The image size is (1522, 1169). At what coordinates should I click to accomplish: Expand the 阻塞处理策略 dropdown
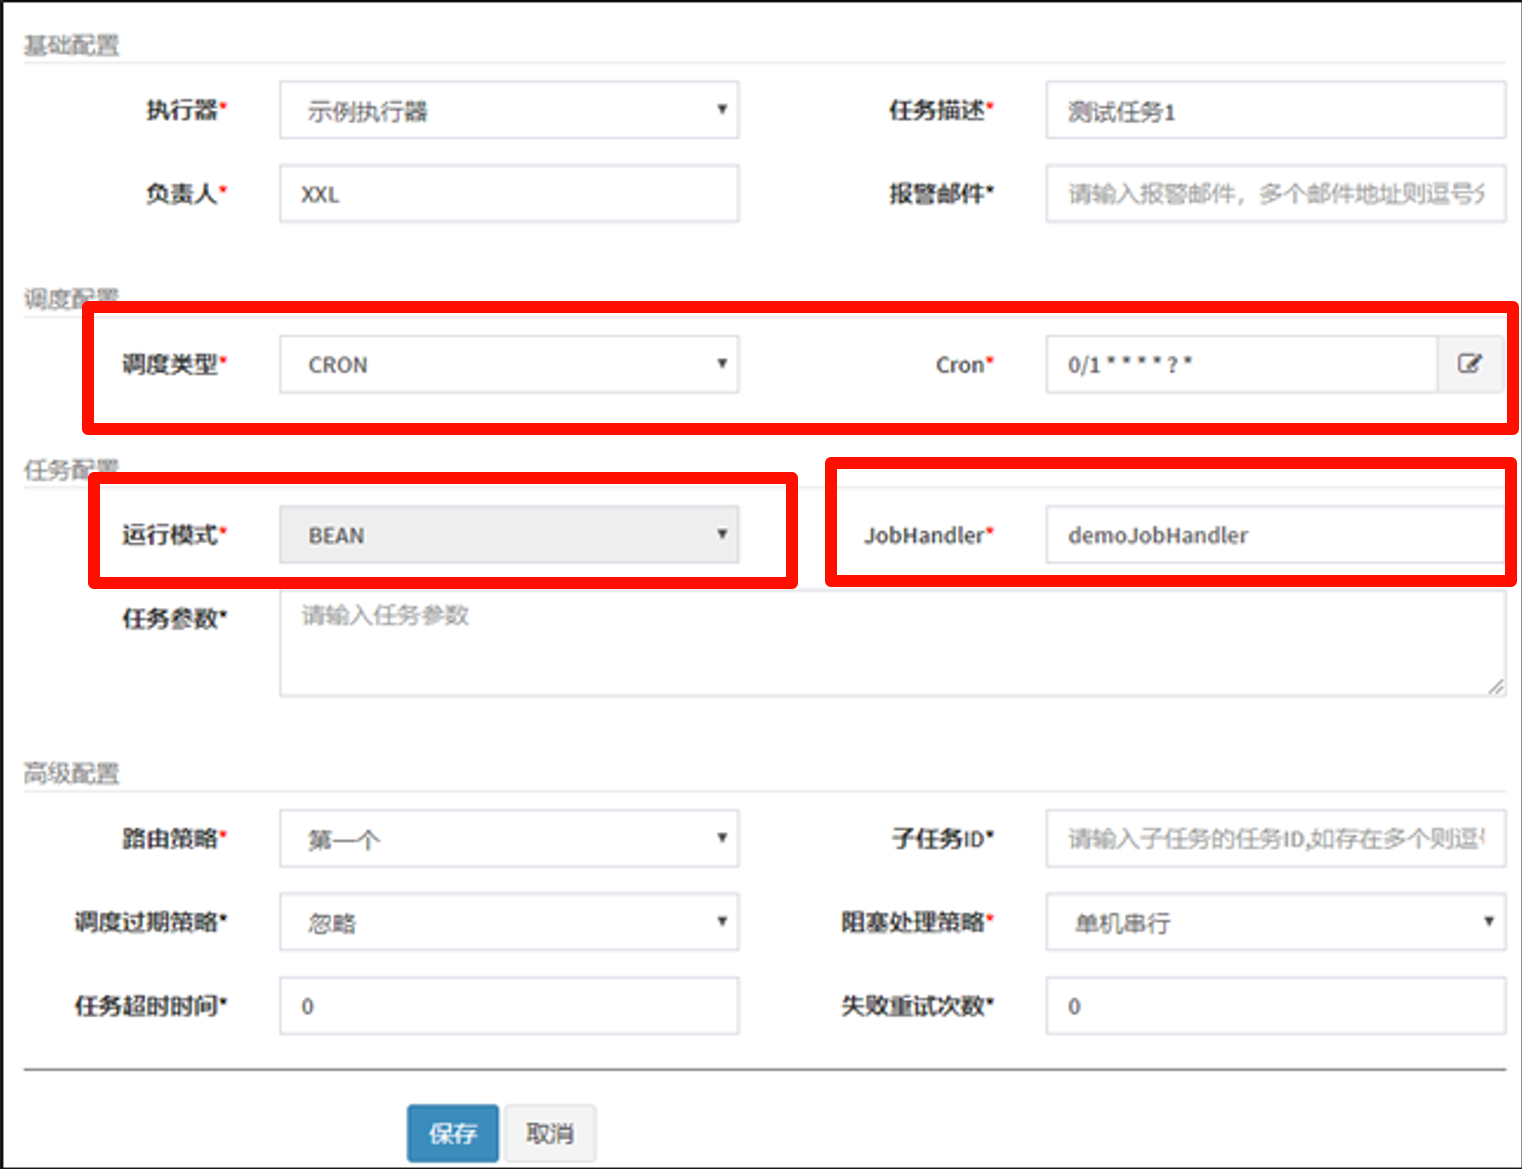point(1275,922)
